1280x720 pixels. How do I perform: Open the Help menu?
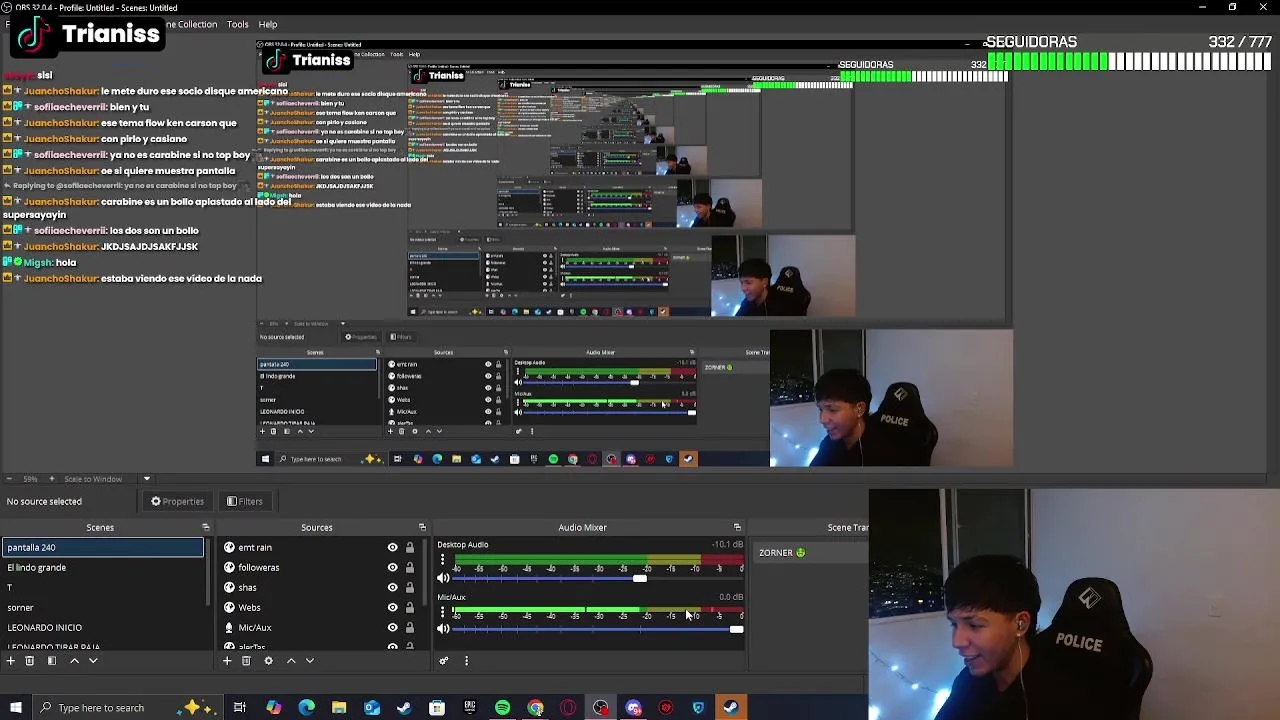(x=268, y=24)
